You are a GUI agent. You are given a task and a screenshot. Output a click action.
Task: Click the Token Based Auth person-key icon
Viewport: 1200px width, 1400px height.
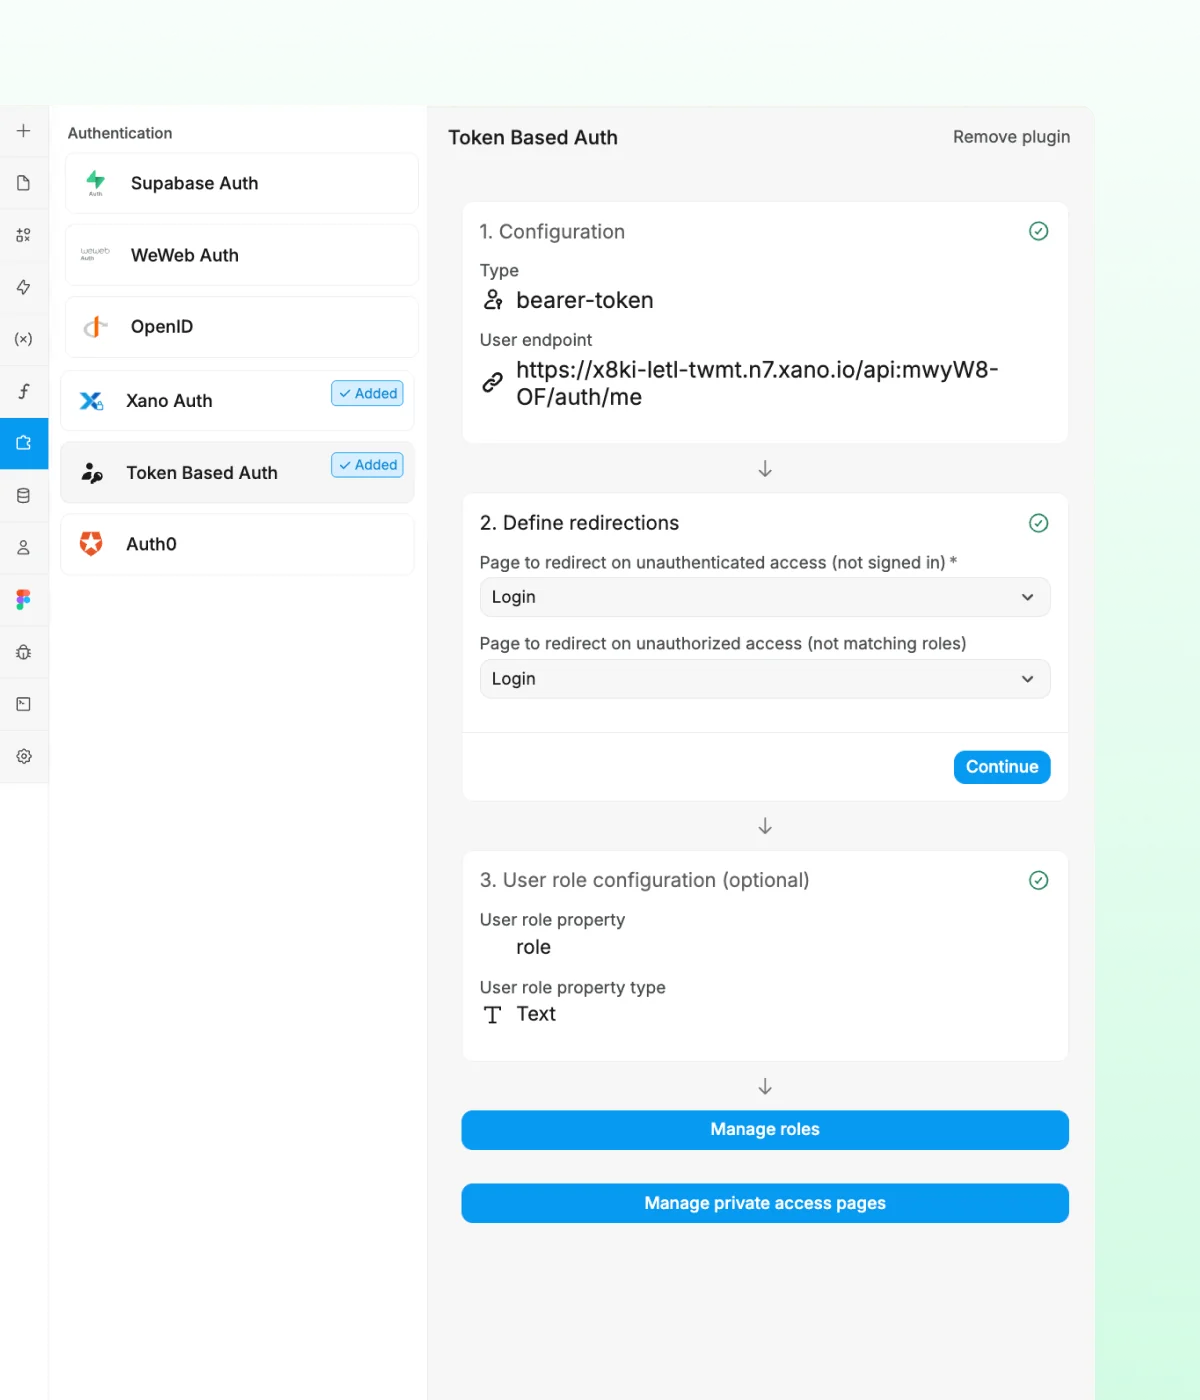(x=91, y=473)
